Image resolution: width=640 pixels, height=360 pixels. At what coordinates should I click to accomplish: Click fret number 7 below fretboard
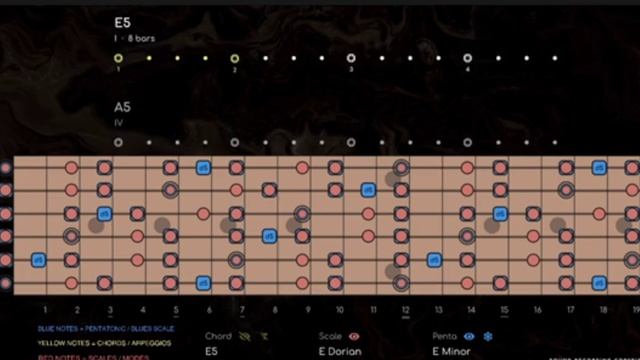click(242, 311)
